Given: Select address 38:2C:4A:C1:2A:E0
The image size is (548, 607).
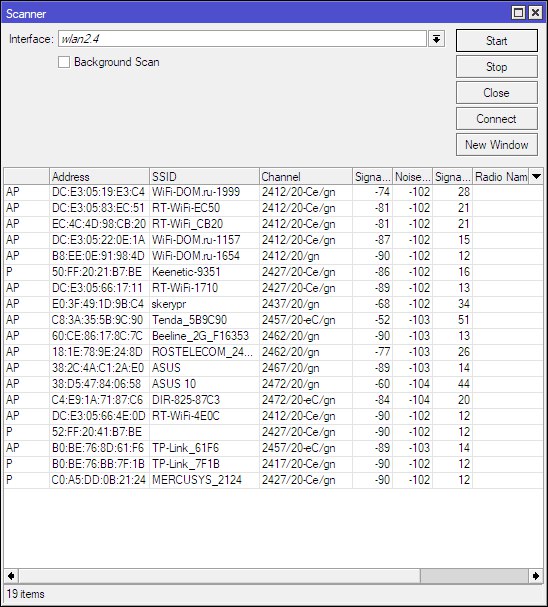Looking at the screenshot, I should pyautogui.click(x=273, y=368).
